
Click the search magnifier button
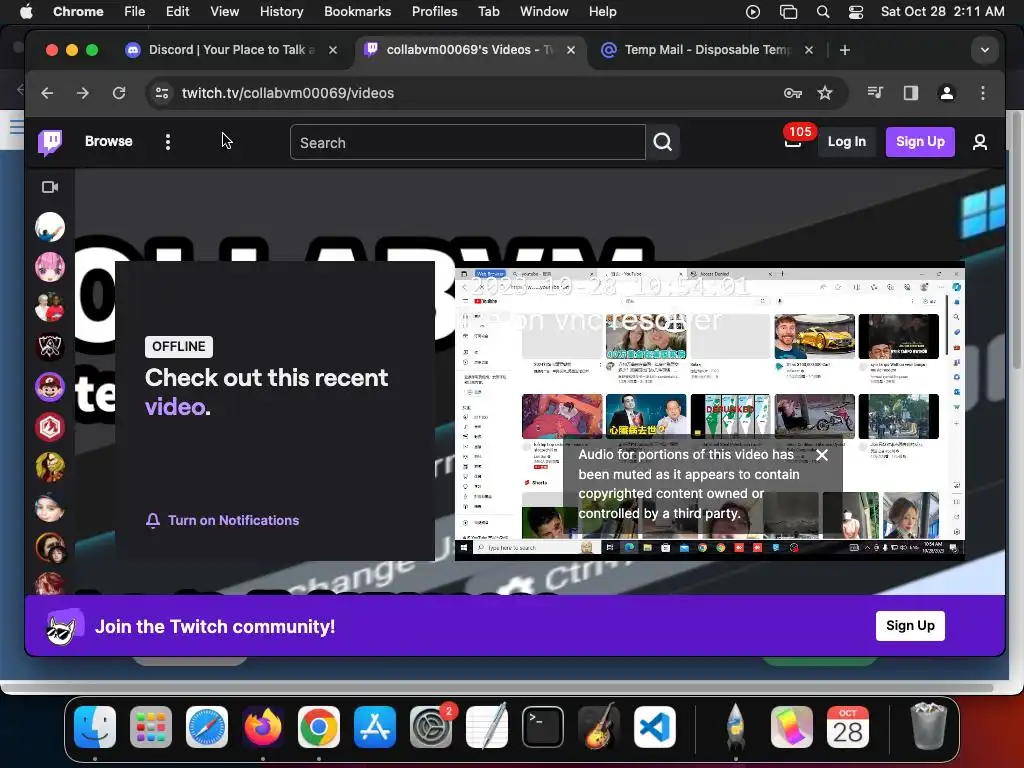(x=663, y=142)
